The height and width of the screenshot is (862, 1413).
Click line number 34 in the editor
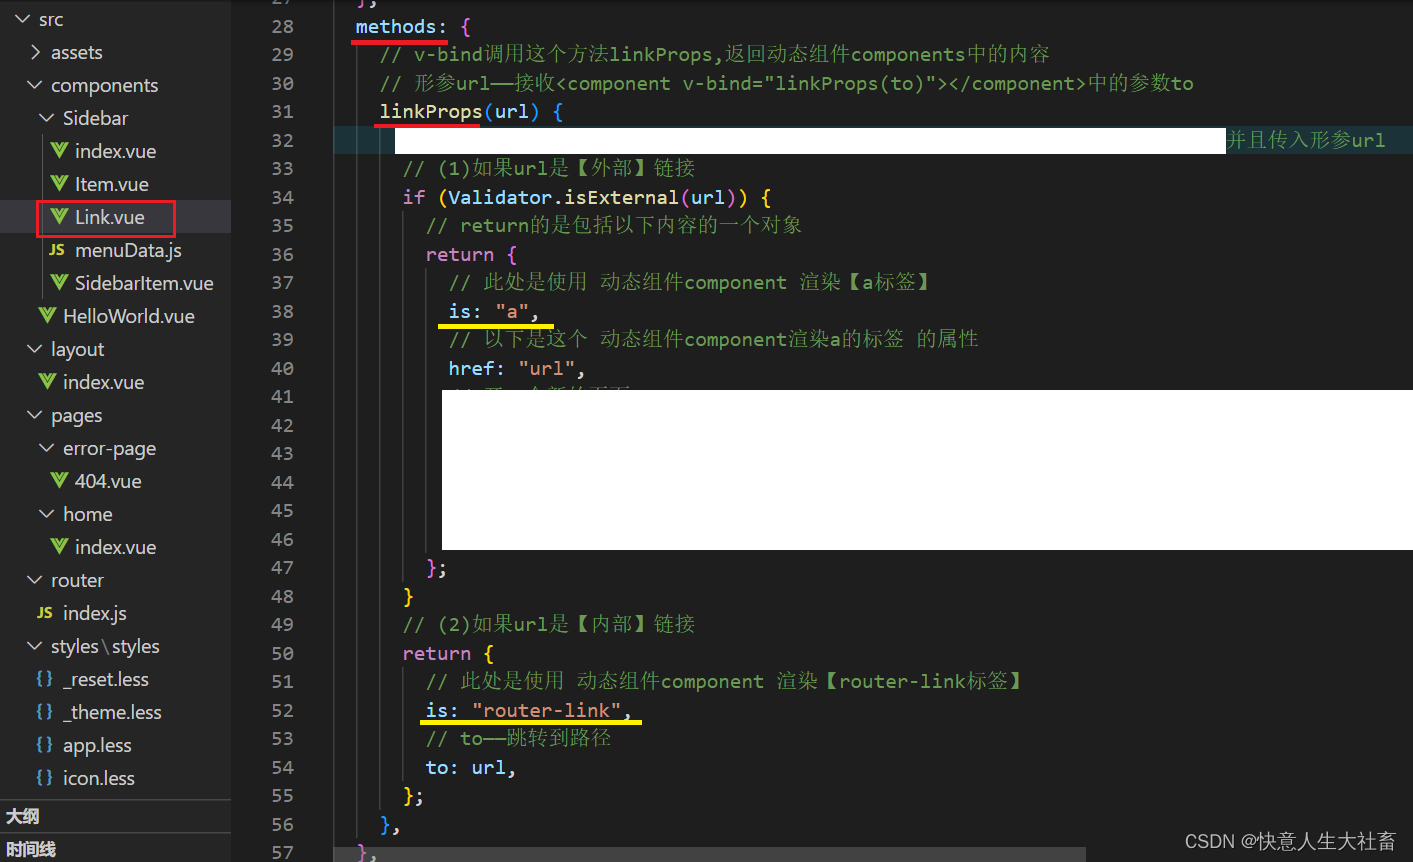point(283,197)
